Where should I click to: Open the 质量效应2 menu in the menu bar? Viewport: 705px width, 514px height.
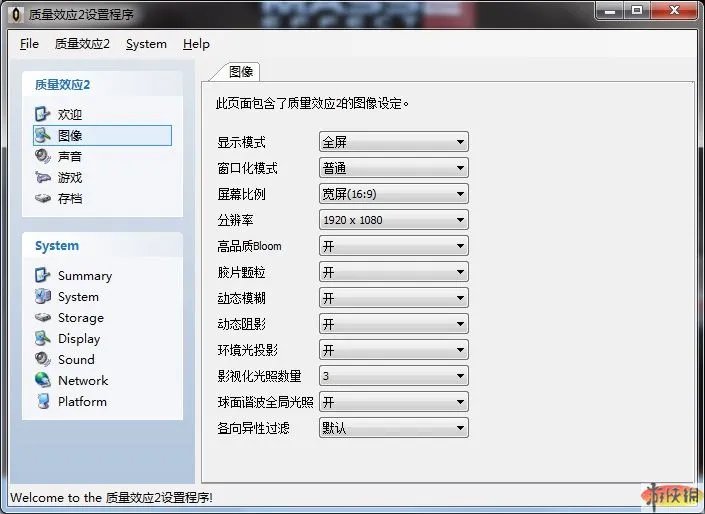point(82,44)
